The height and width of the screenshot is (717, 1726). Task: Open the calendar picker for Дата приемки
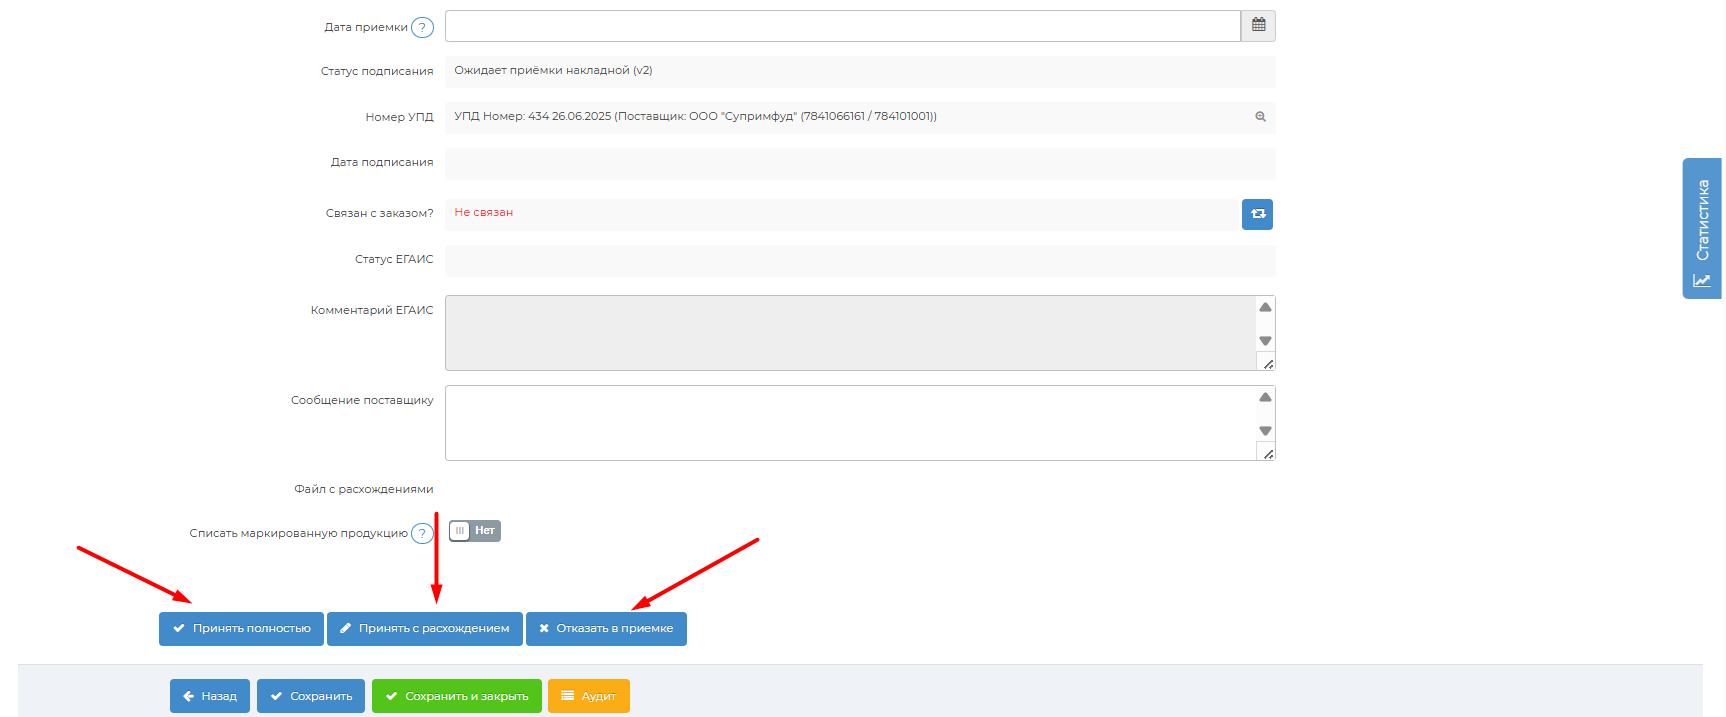(1258, 26)
